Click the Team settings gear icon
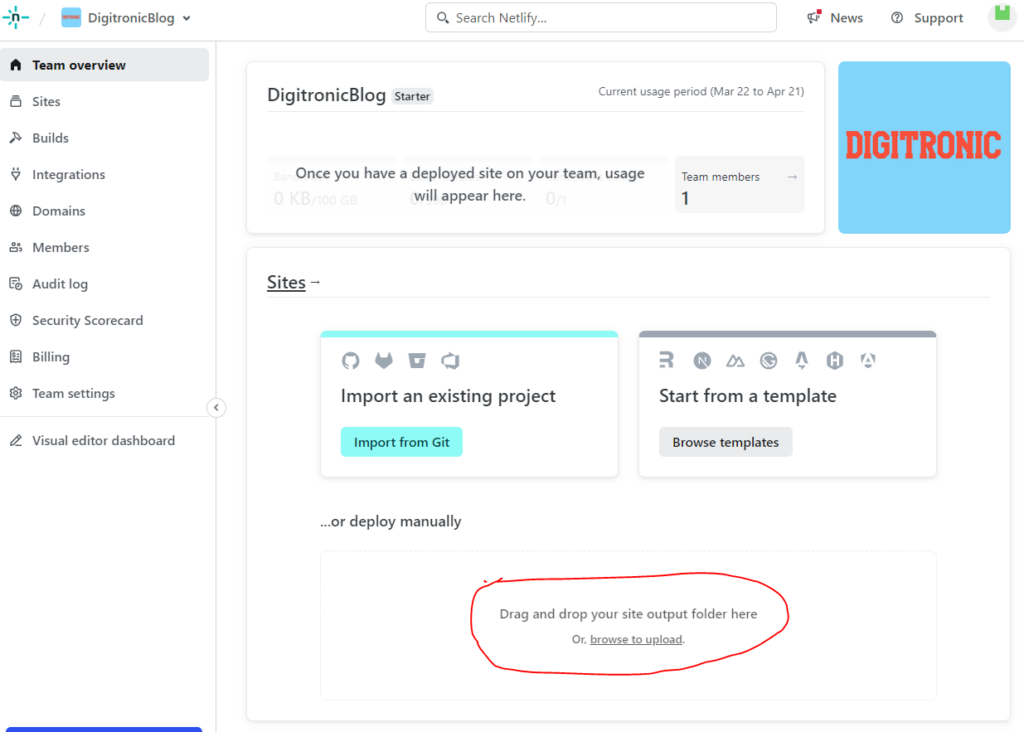Image resolution: width=1024 pixels, height=732 pixels. [16, 394]
